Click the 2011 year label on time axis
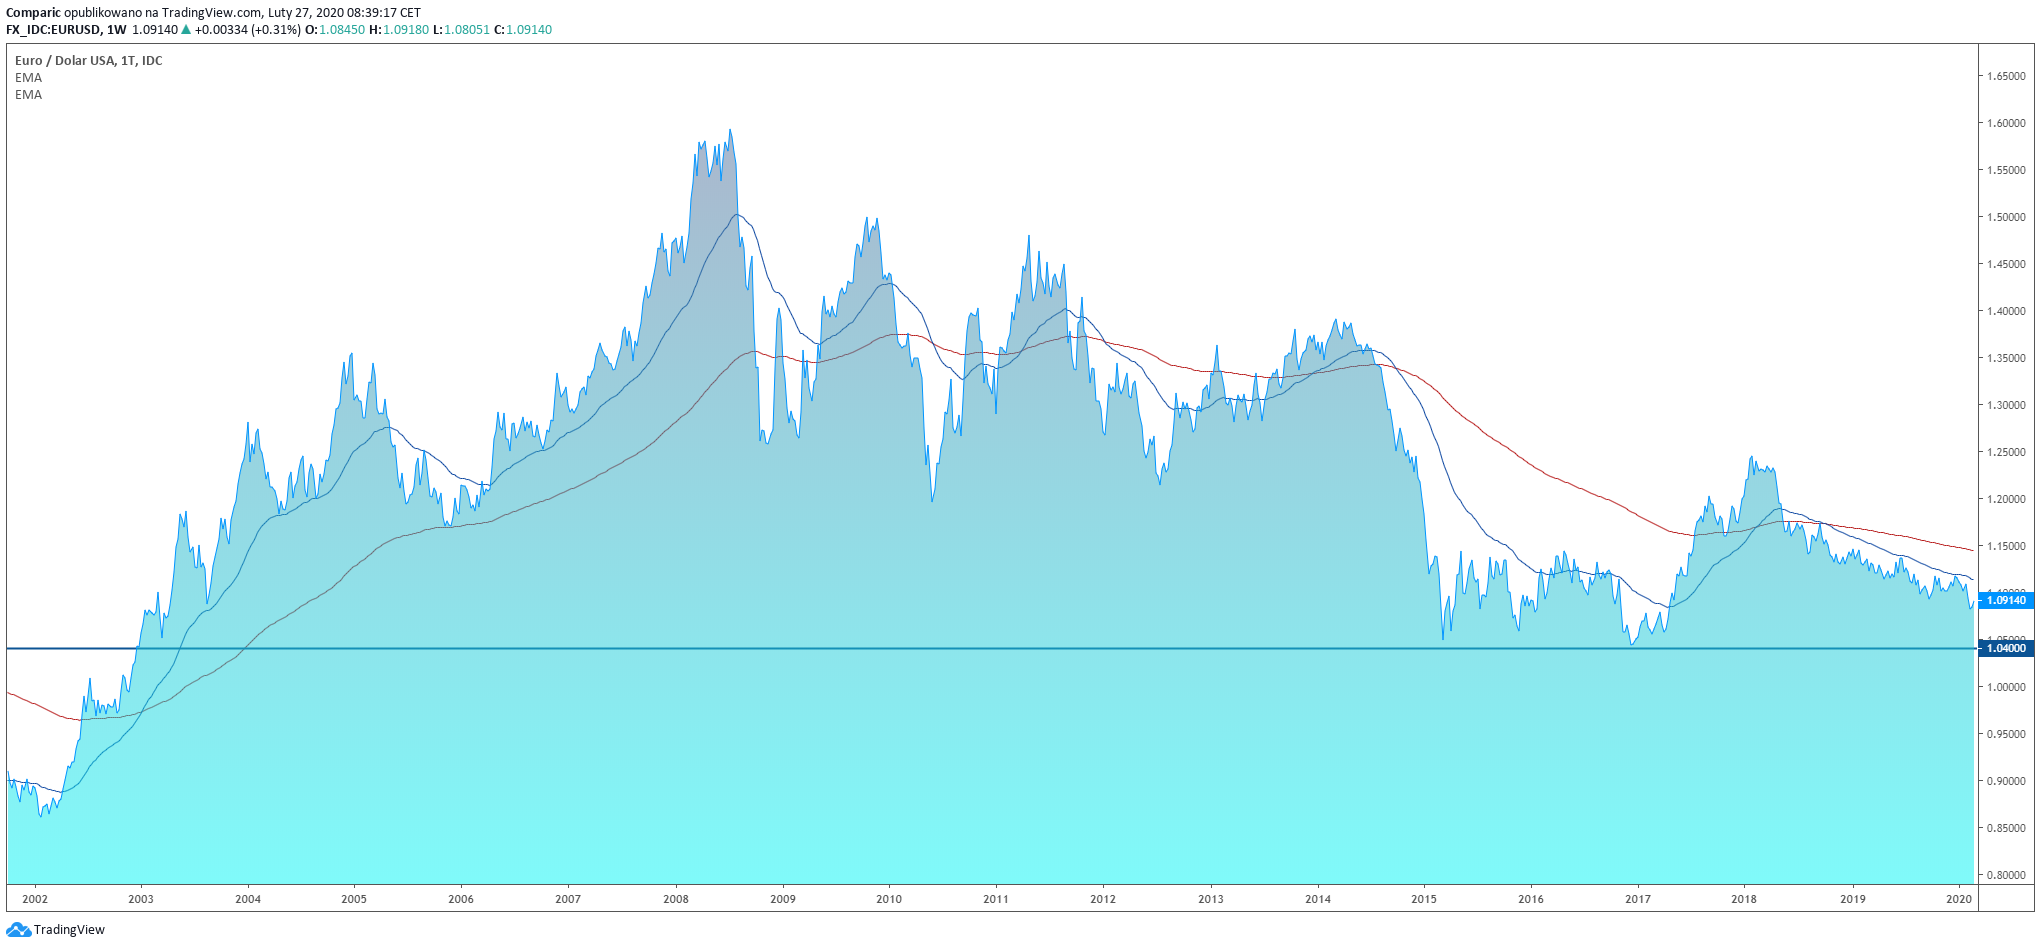This screenshot has height=948, width=2041. [996, 899]
